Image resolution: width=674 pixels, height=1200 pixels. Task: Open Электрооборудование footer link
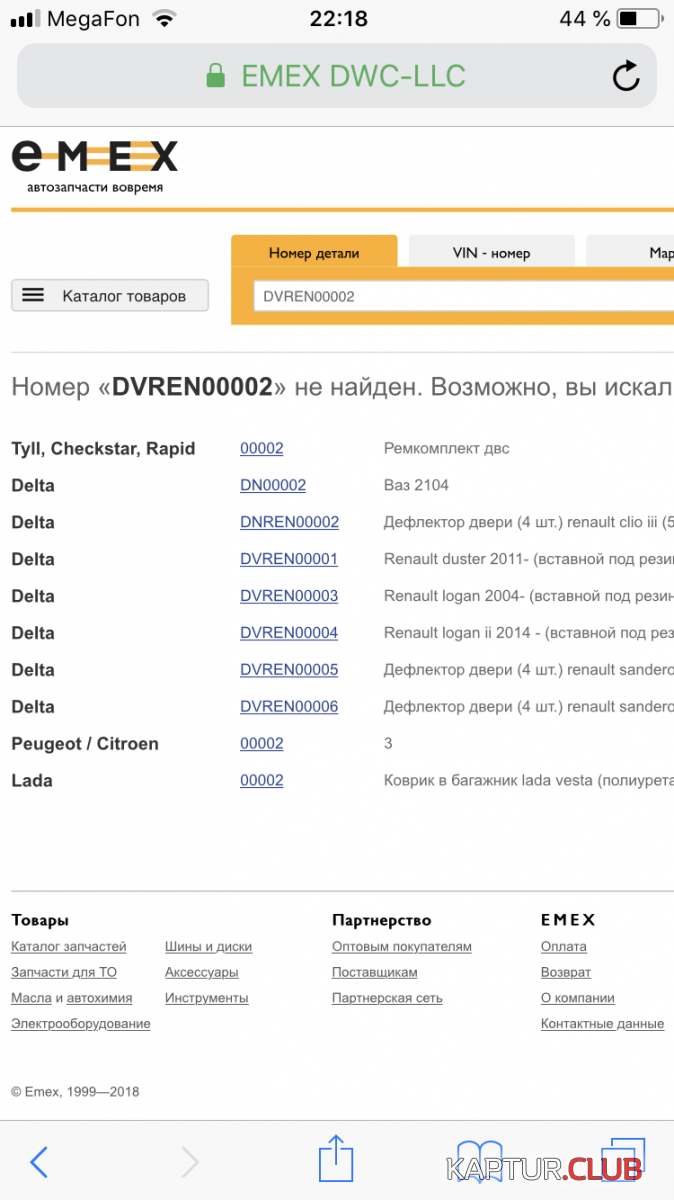pos(81,1024)
